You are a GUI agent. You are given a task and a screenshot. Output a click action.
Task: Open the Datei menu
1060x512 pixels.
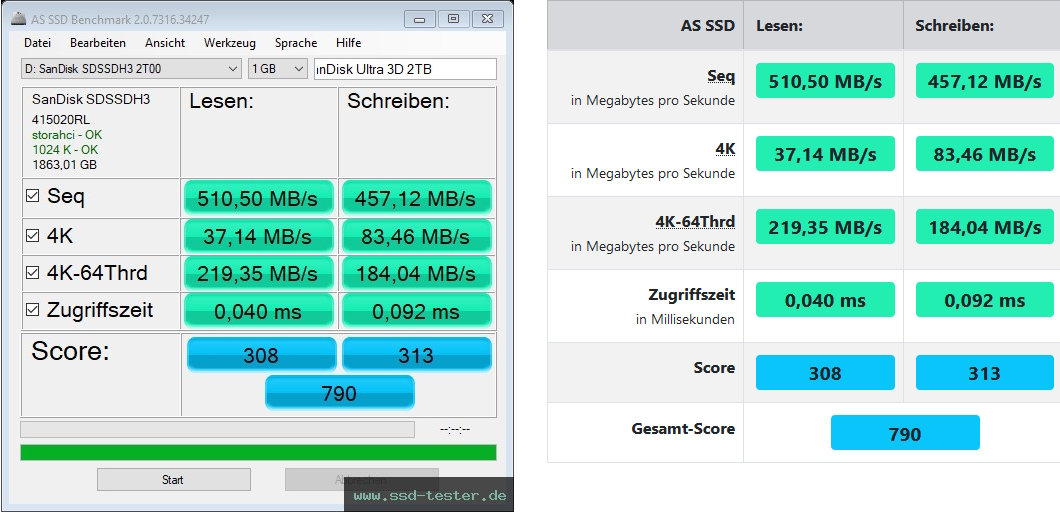click(x=37, y=43)
